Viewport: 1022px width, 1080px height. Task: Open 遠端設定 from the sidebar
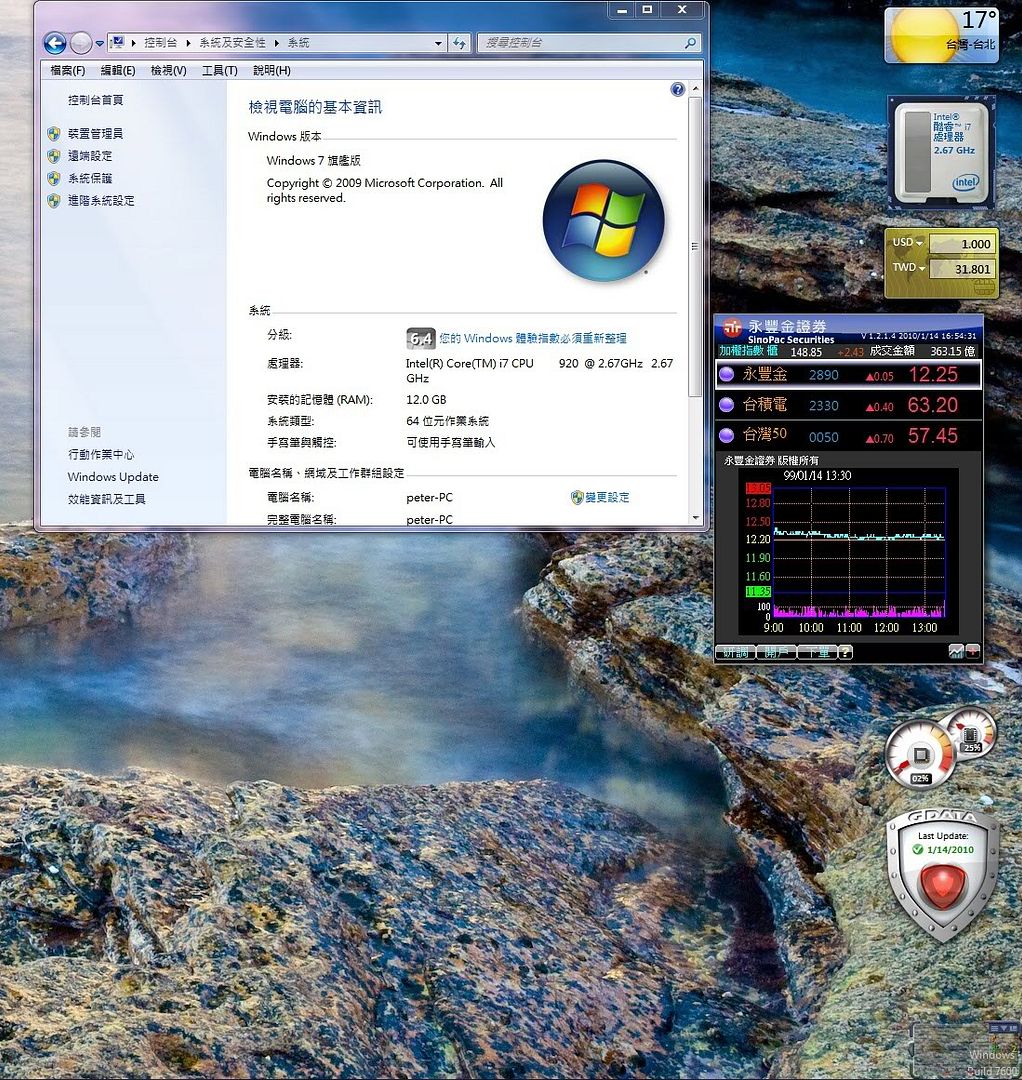[x=90, y=156]
